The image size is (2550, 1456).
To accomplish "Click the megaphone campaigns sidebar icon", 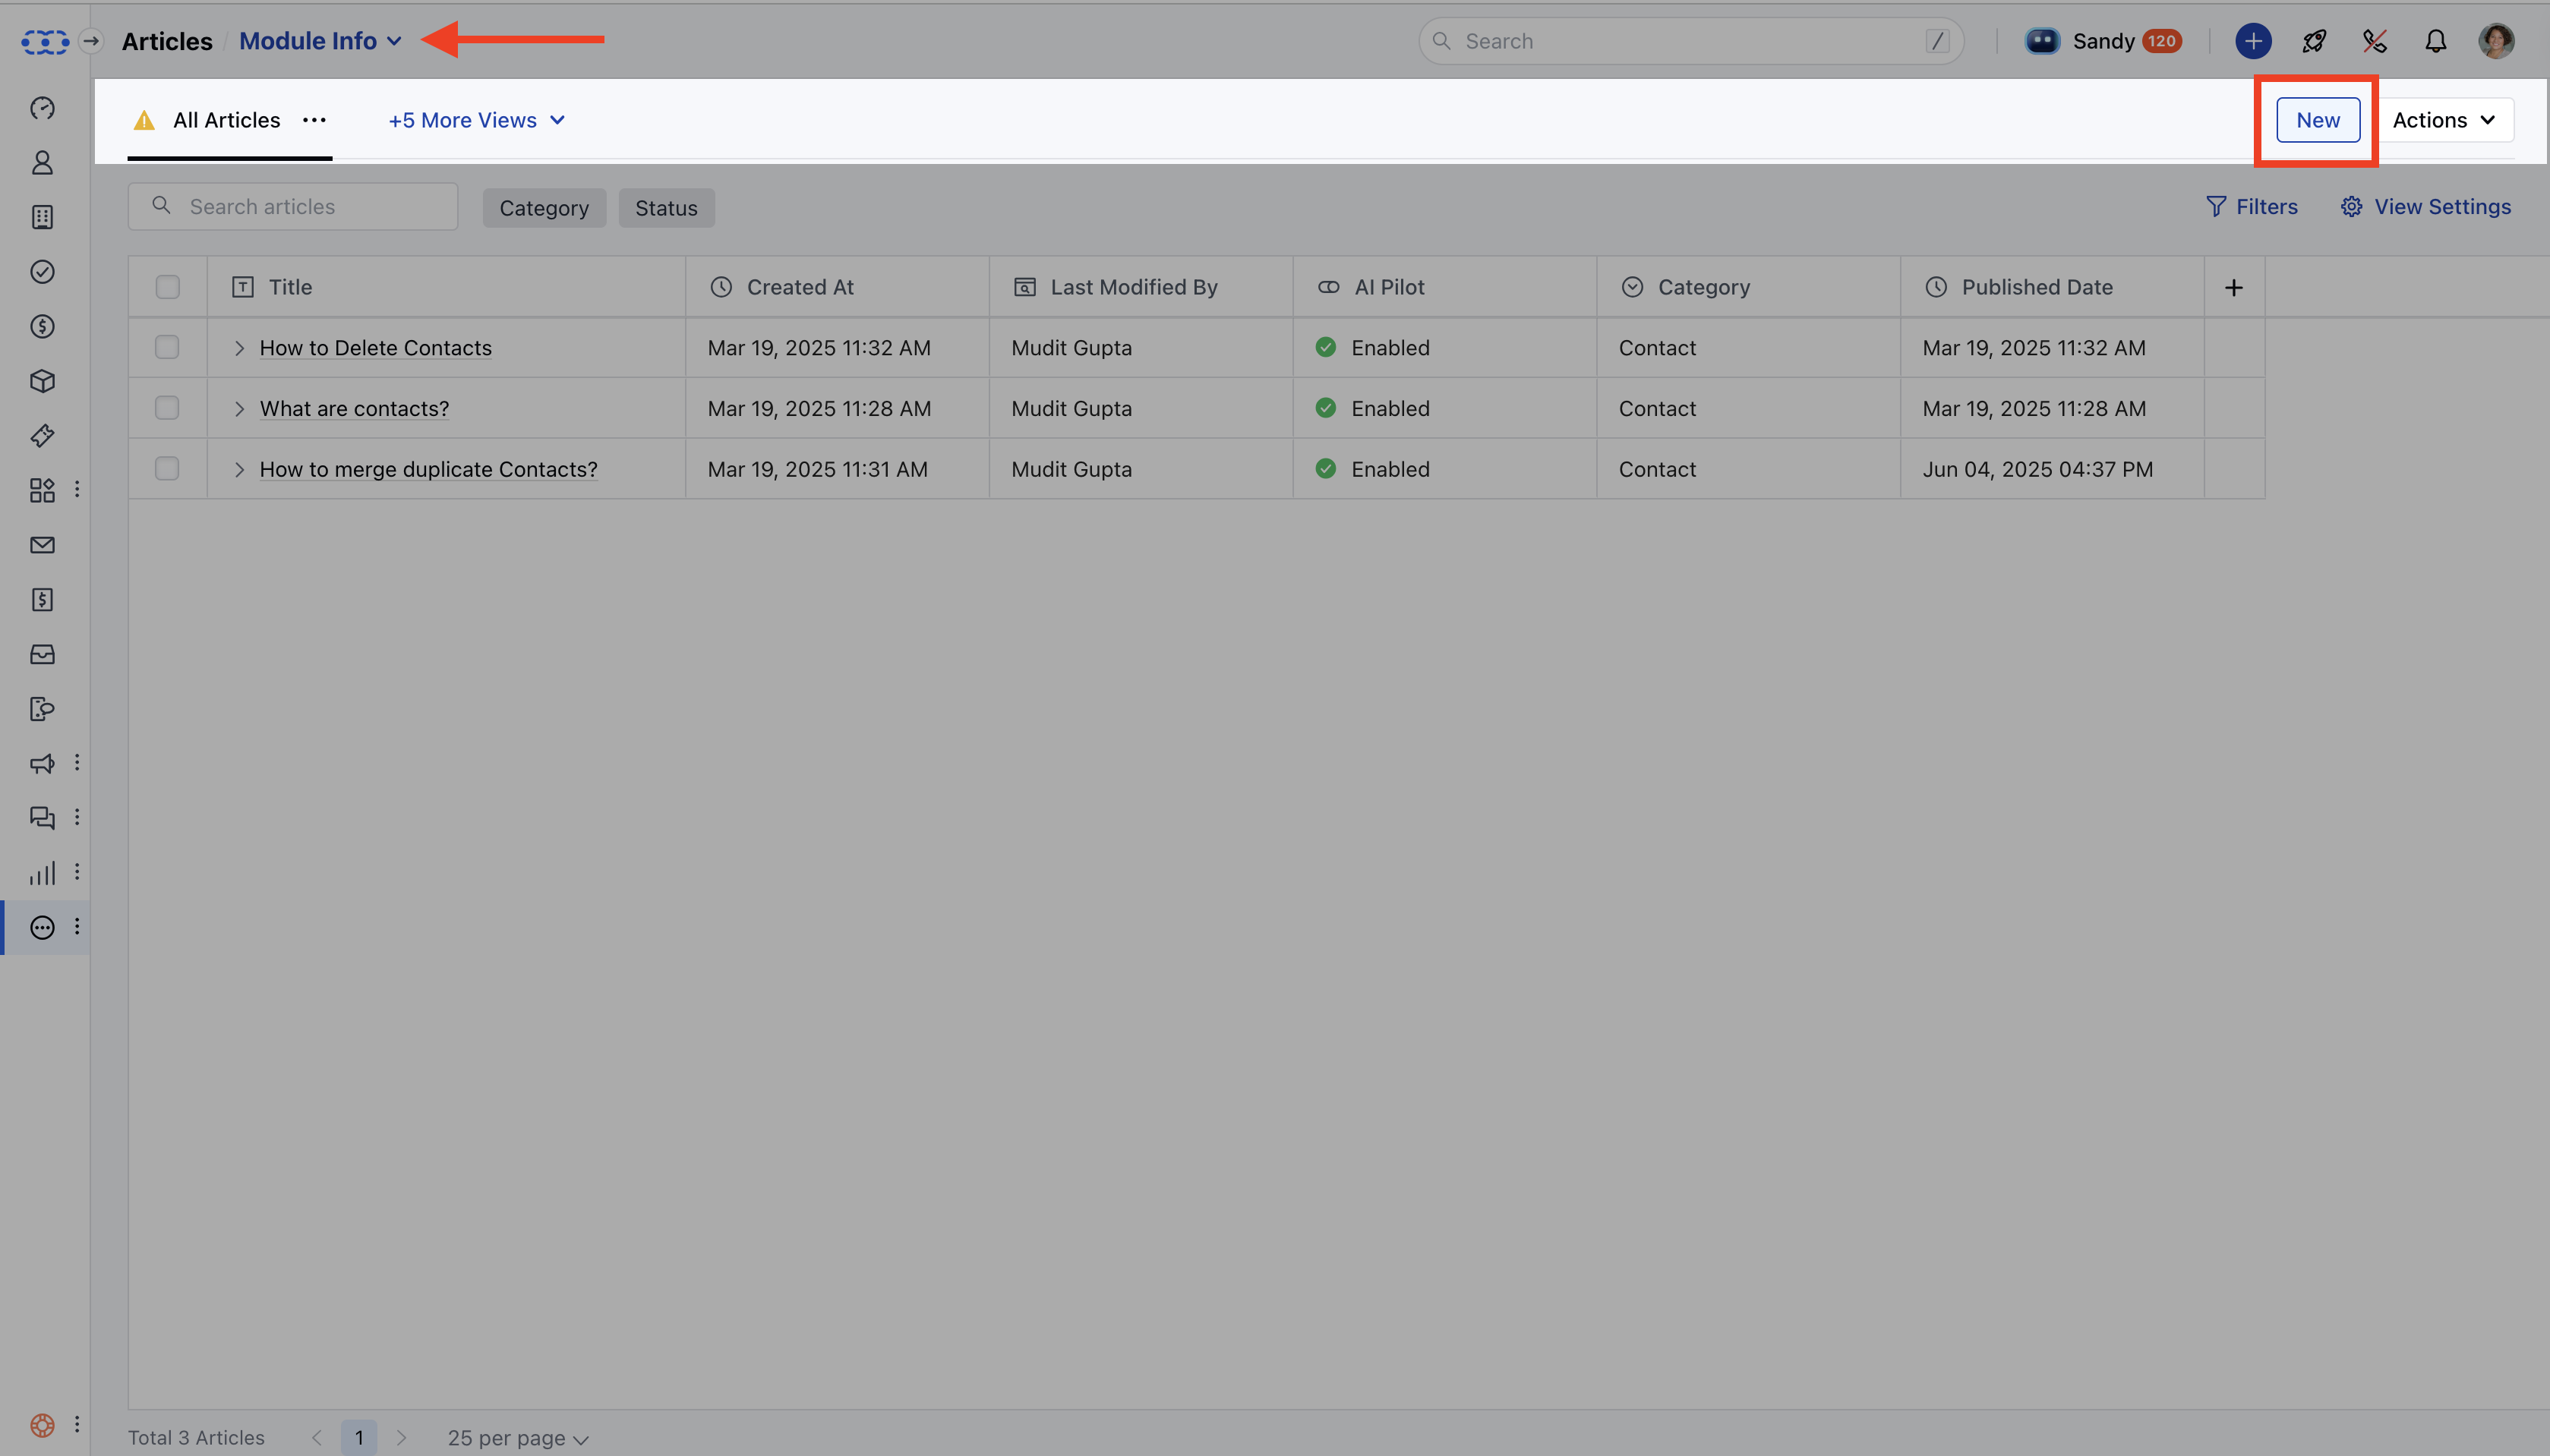I will pos(42,764).
